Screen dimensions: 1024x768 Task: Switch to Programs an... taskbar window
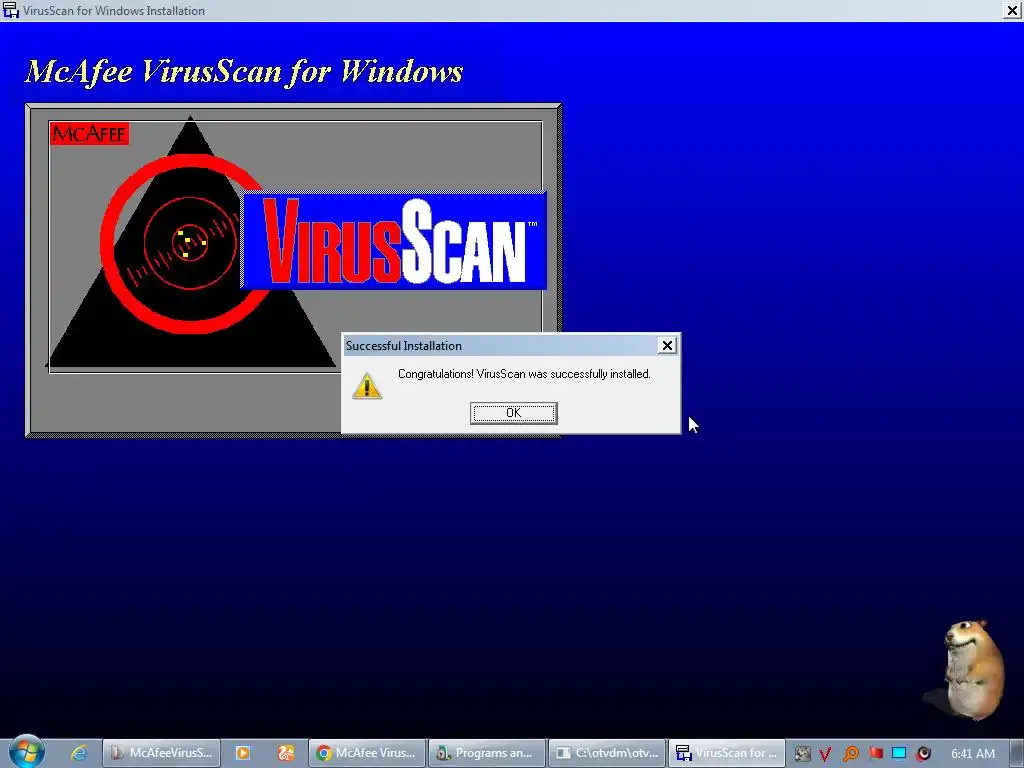pos(487,753)
